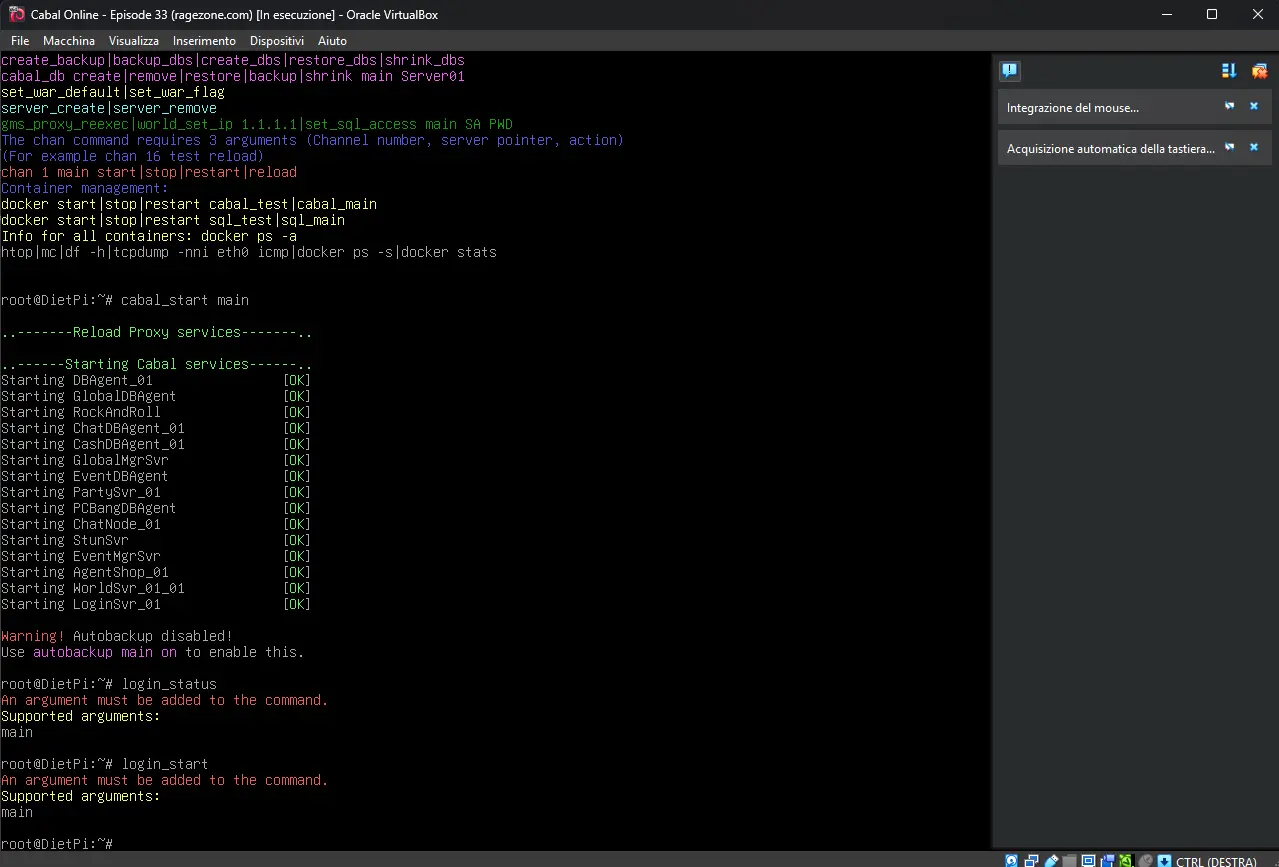Click 'chan 1 main start|stop|restart|reload' line
Viewport: 1279px width, 867px height.
(x=149, y=172)
